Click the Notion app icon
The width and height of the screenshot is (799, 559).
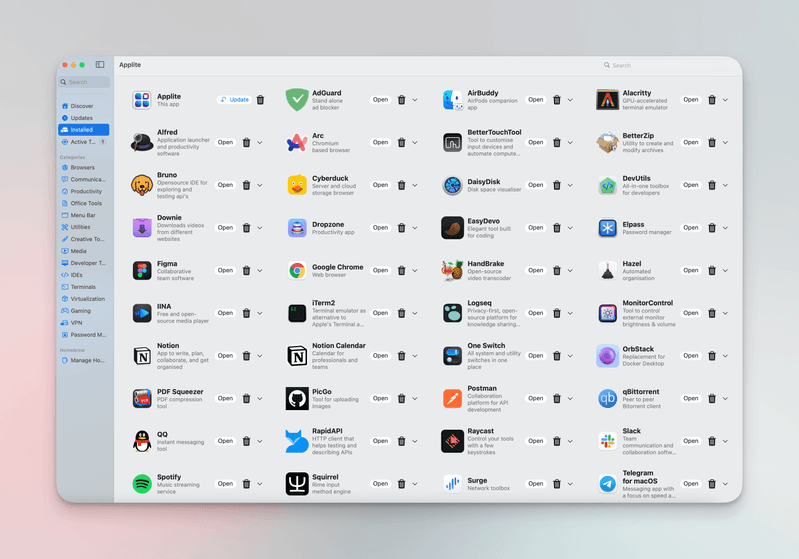coord(142,356)
